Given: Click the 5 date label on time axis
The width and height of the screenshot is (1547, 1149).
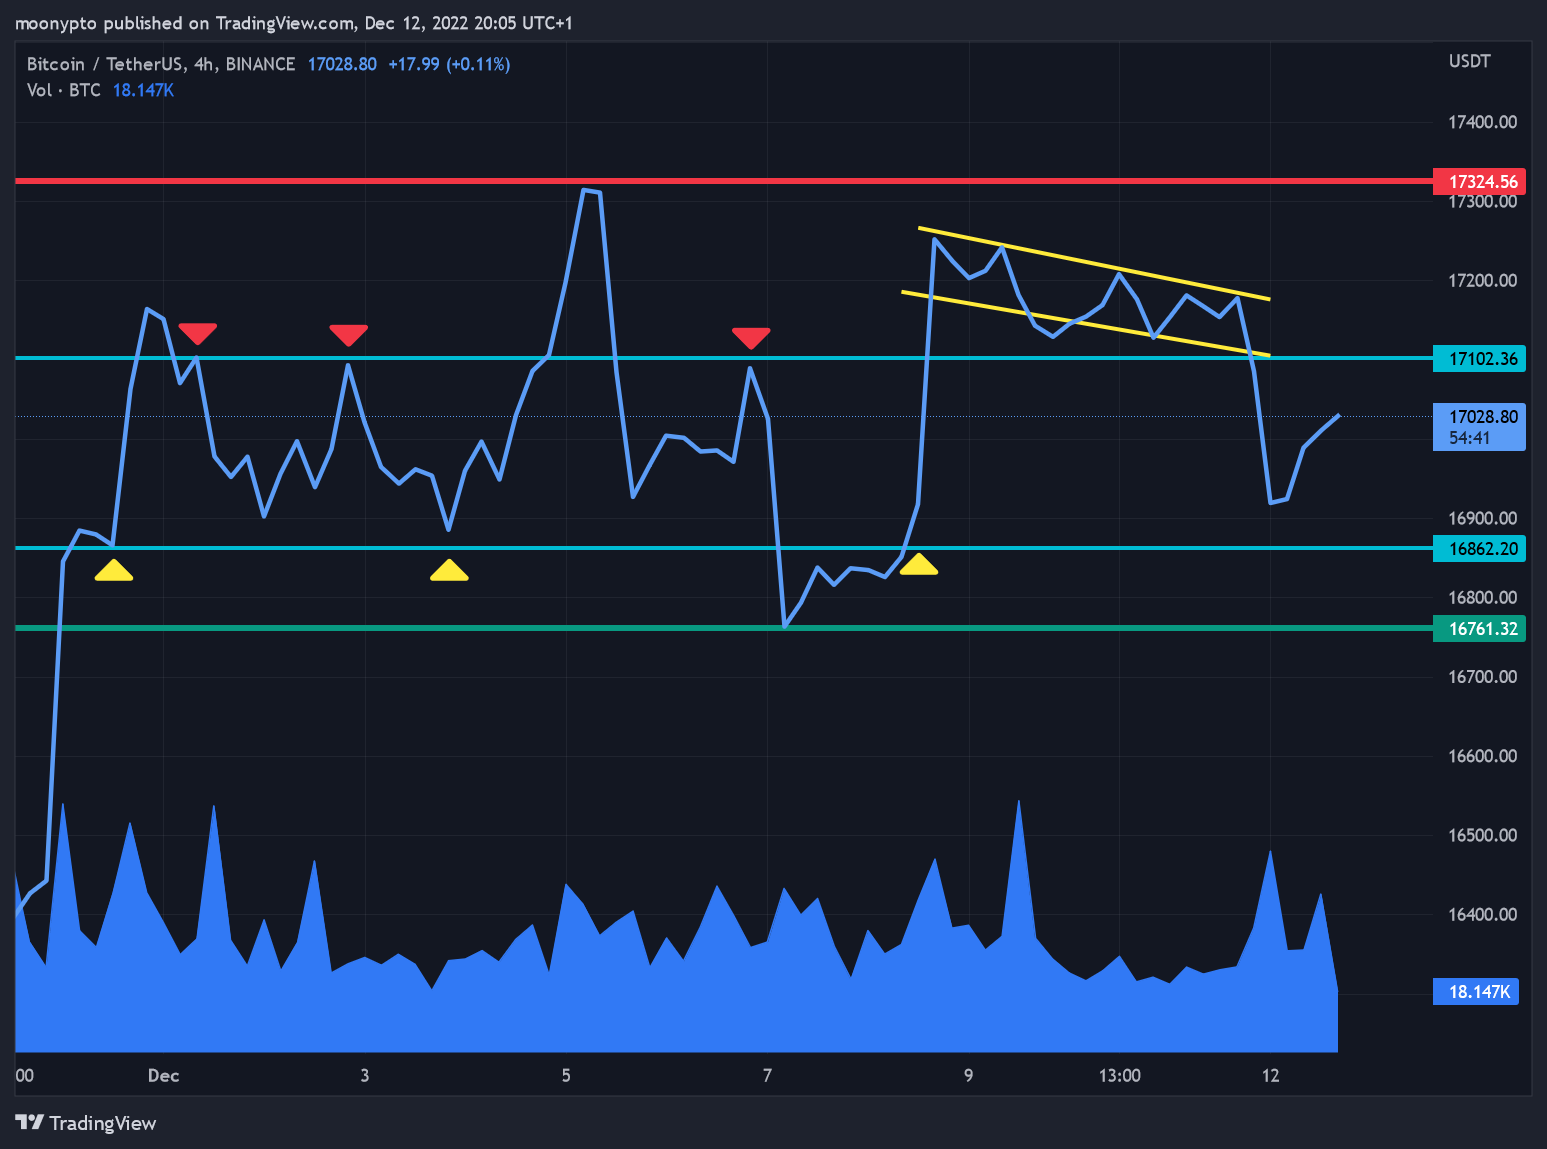Looking at the screenshot, I should coord(566,1076).
